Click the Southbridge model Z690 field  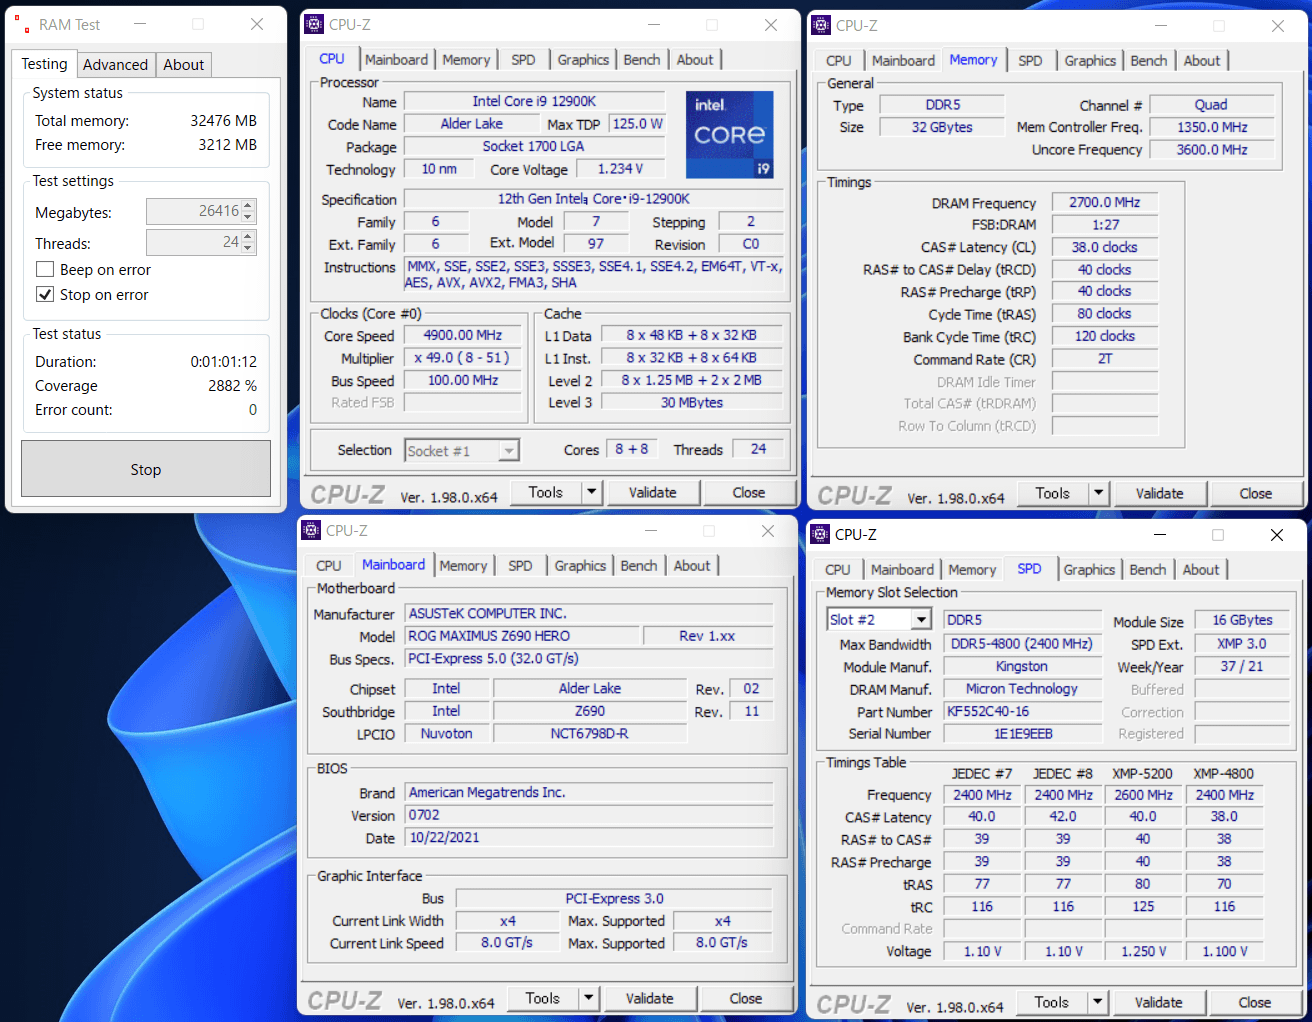click(x=590, y=711)
